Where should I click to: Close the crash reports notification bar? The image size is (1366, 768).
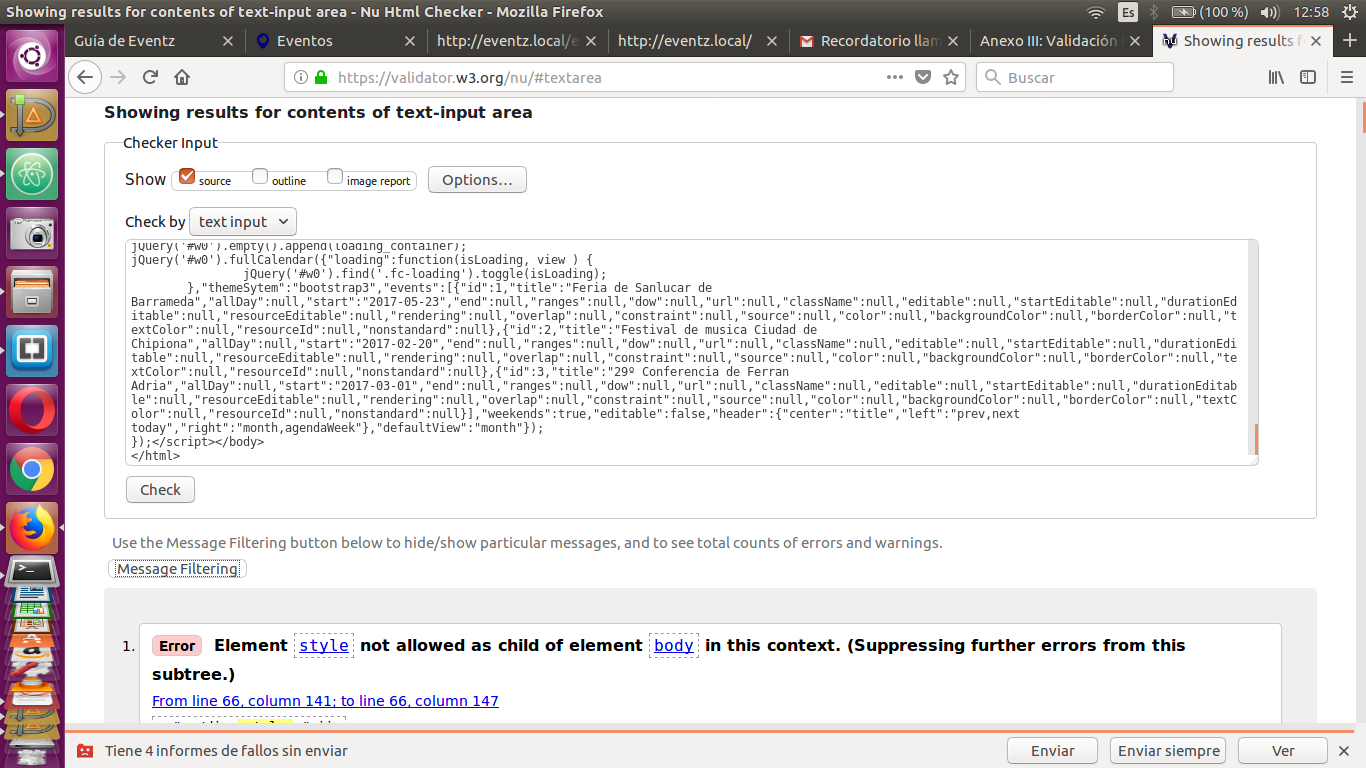pyautogui.click(x=1346, y=750)
